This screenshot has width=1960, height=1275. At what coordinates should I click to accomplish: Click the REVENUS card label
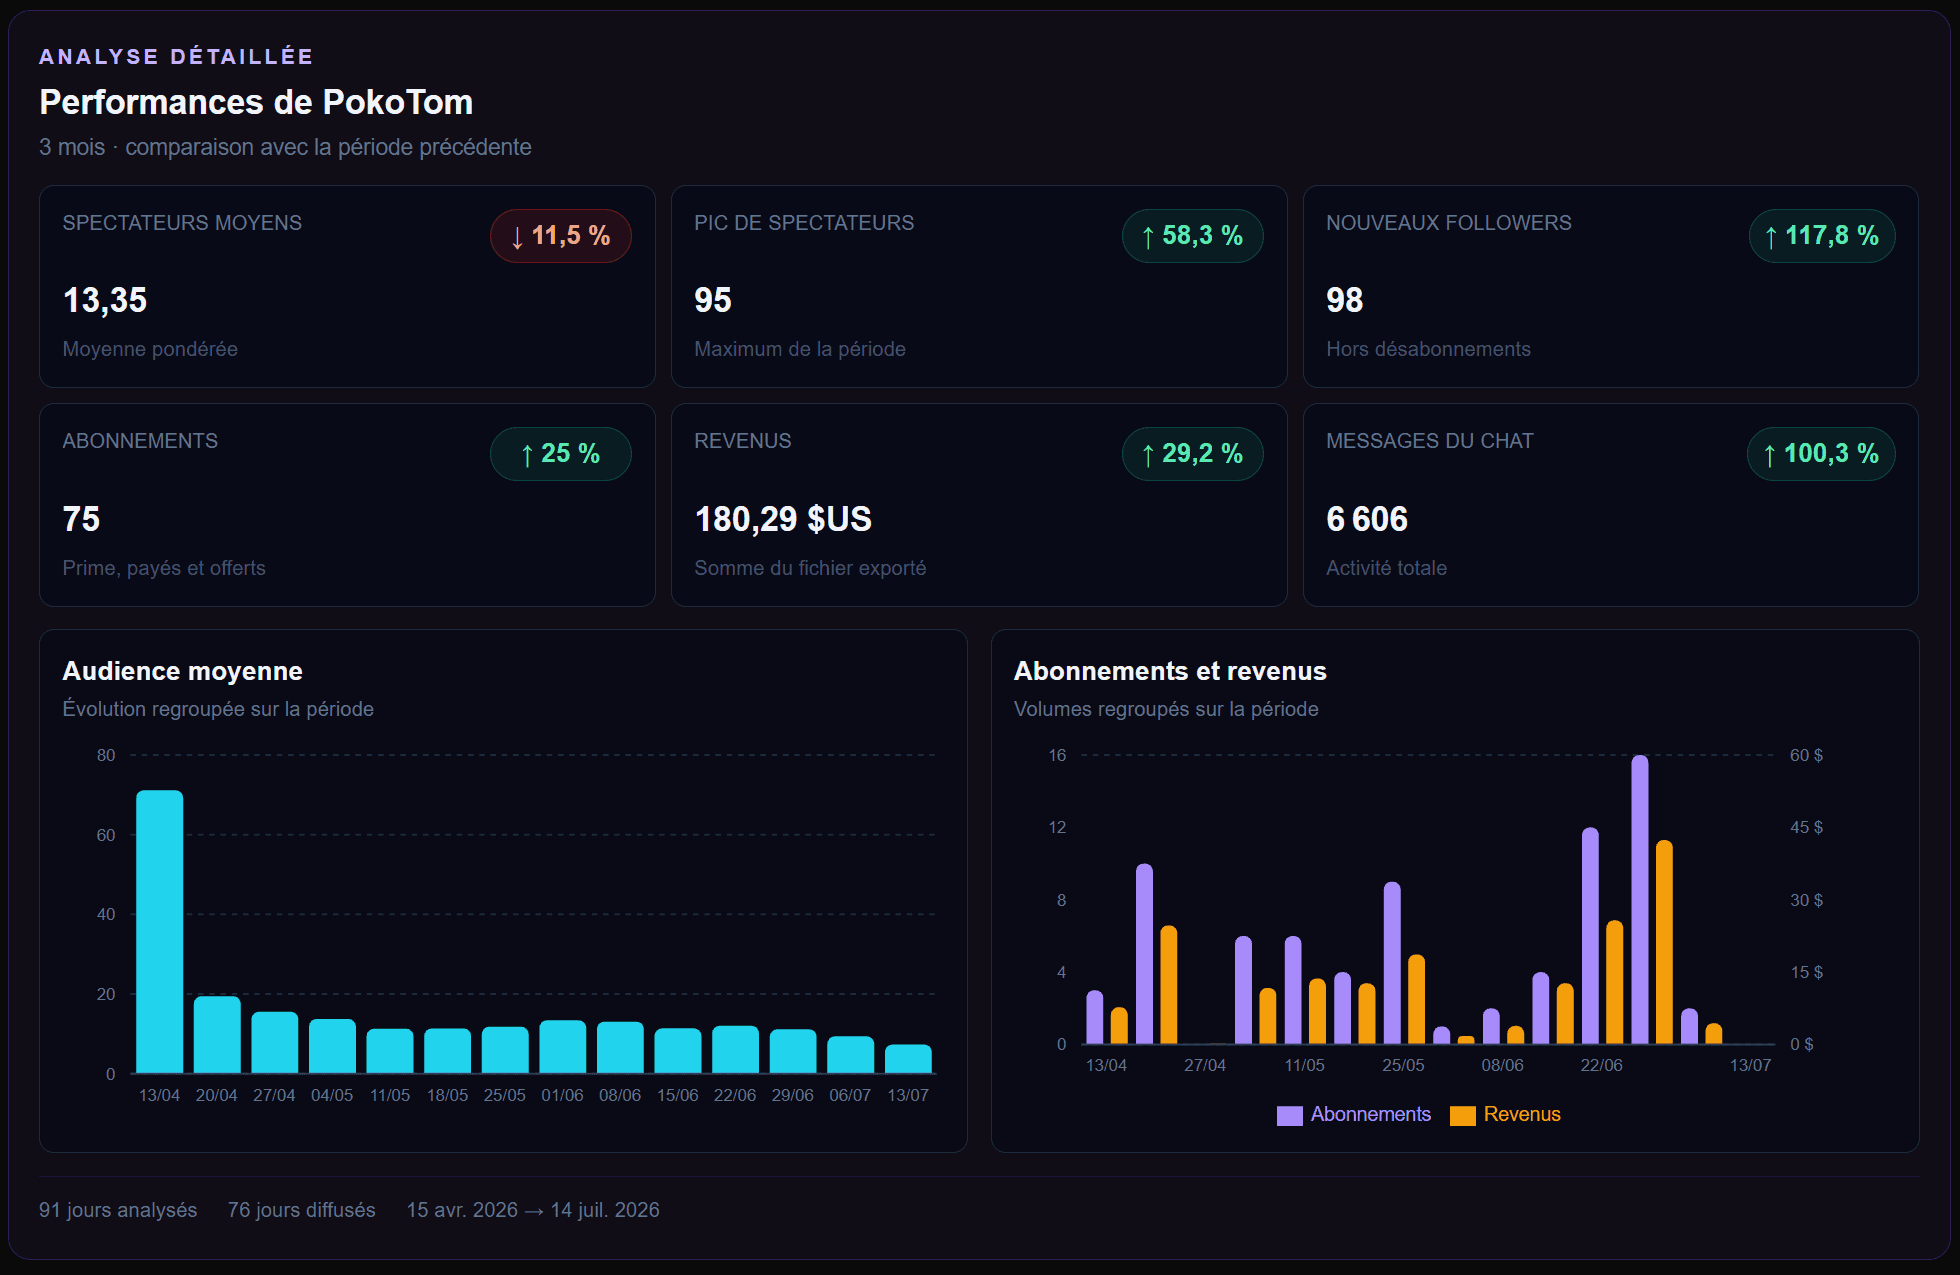(743, 441)
